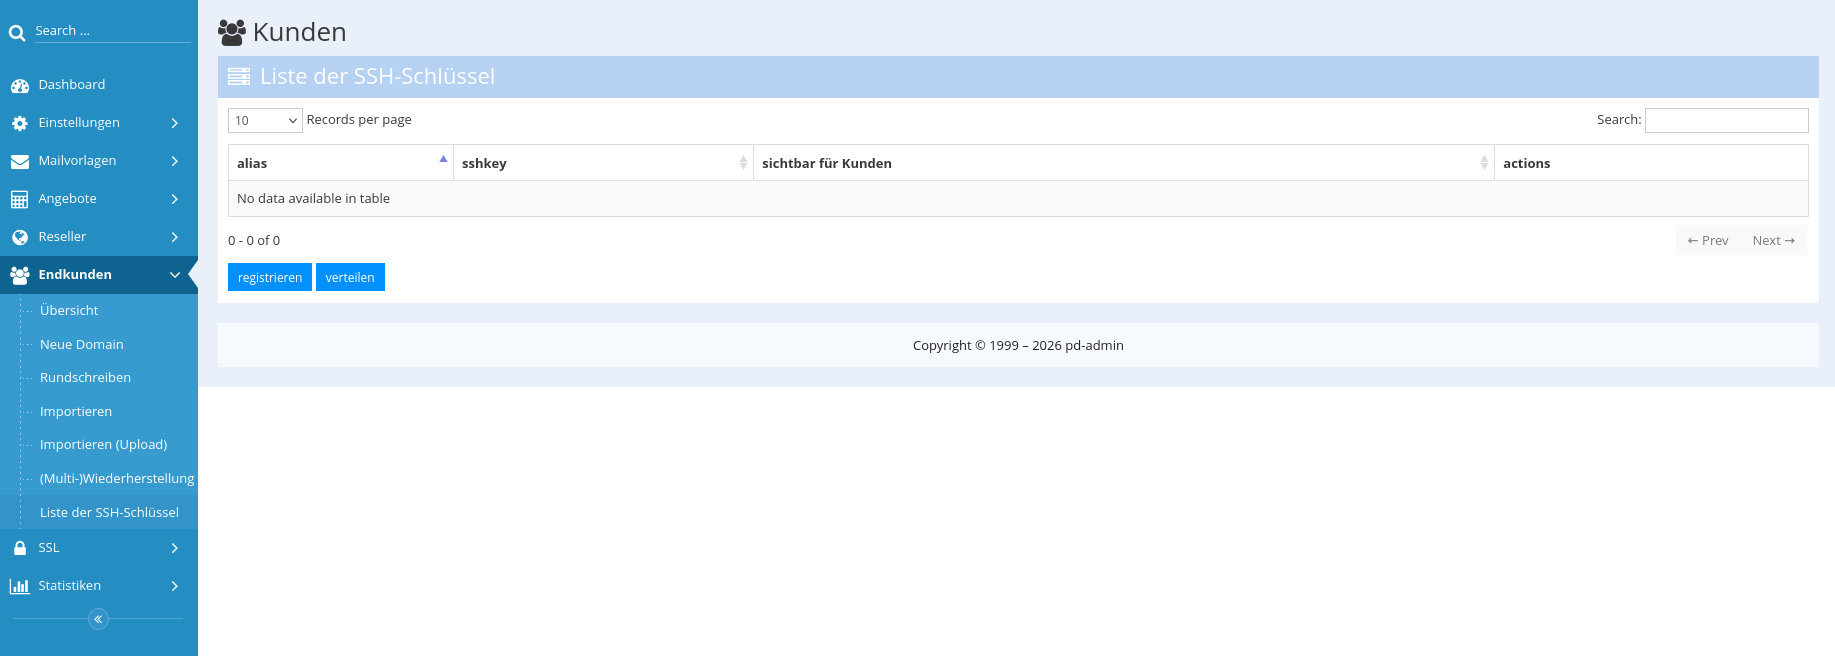Select Rundschreiben in the Endkunden menu
Viewport: 1835px width, 656px height.
point(85,378)
